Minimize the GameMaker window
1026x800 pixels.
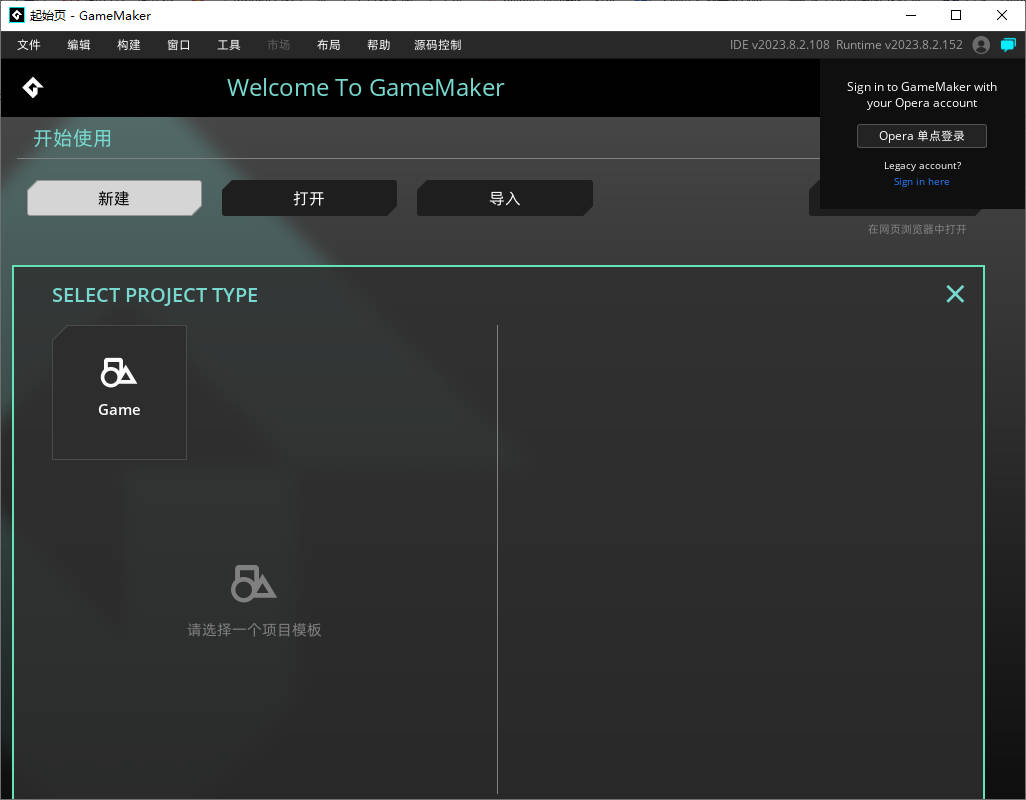coord(911,15)
